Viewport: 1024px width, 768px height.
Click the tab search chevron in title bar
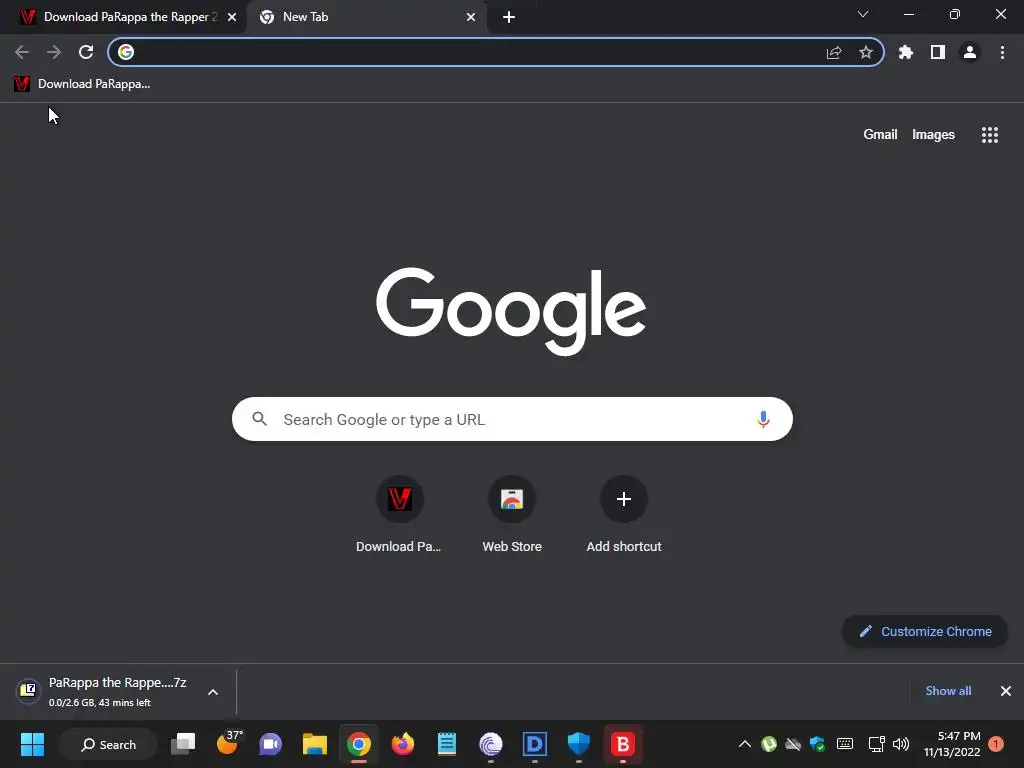(x=863, y=14)
